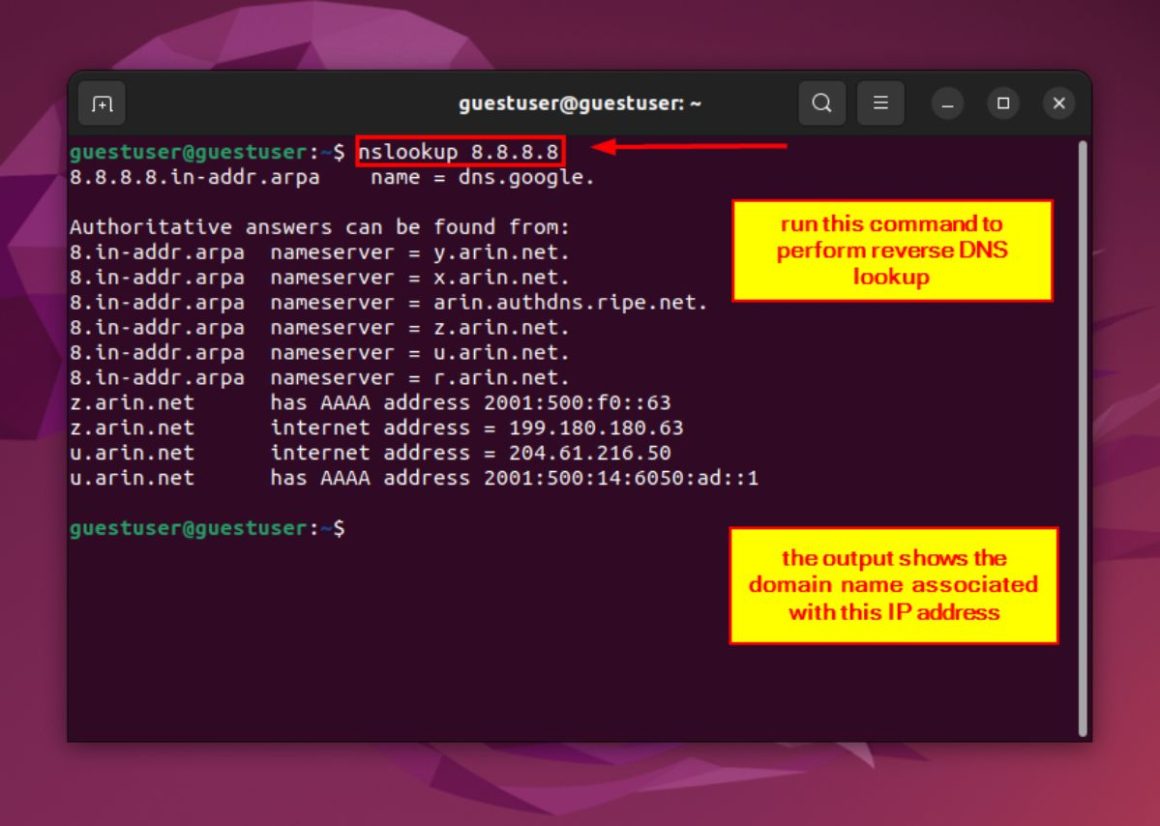Select the new tab plus icon on the left

pyautogui.click(x=102, y=103)
